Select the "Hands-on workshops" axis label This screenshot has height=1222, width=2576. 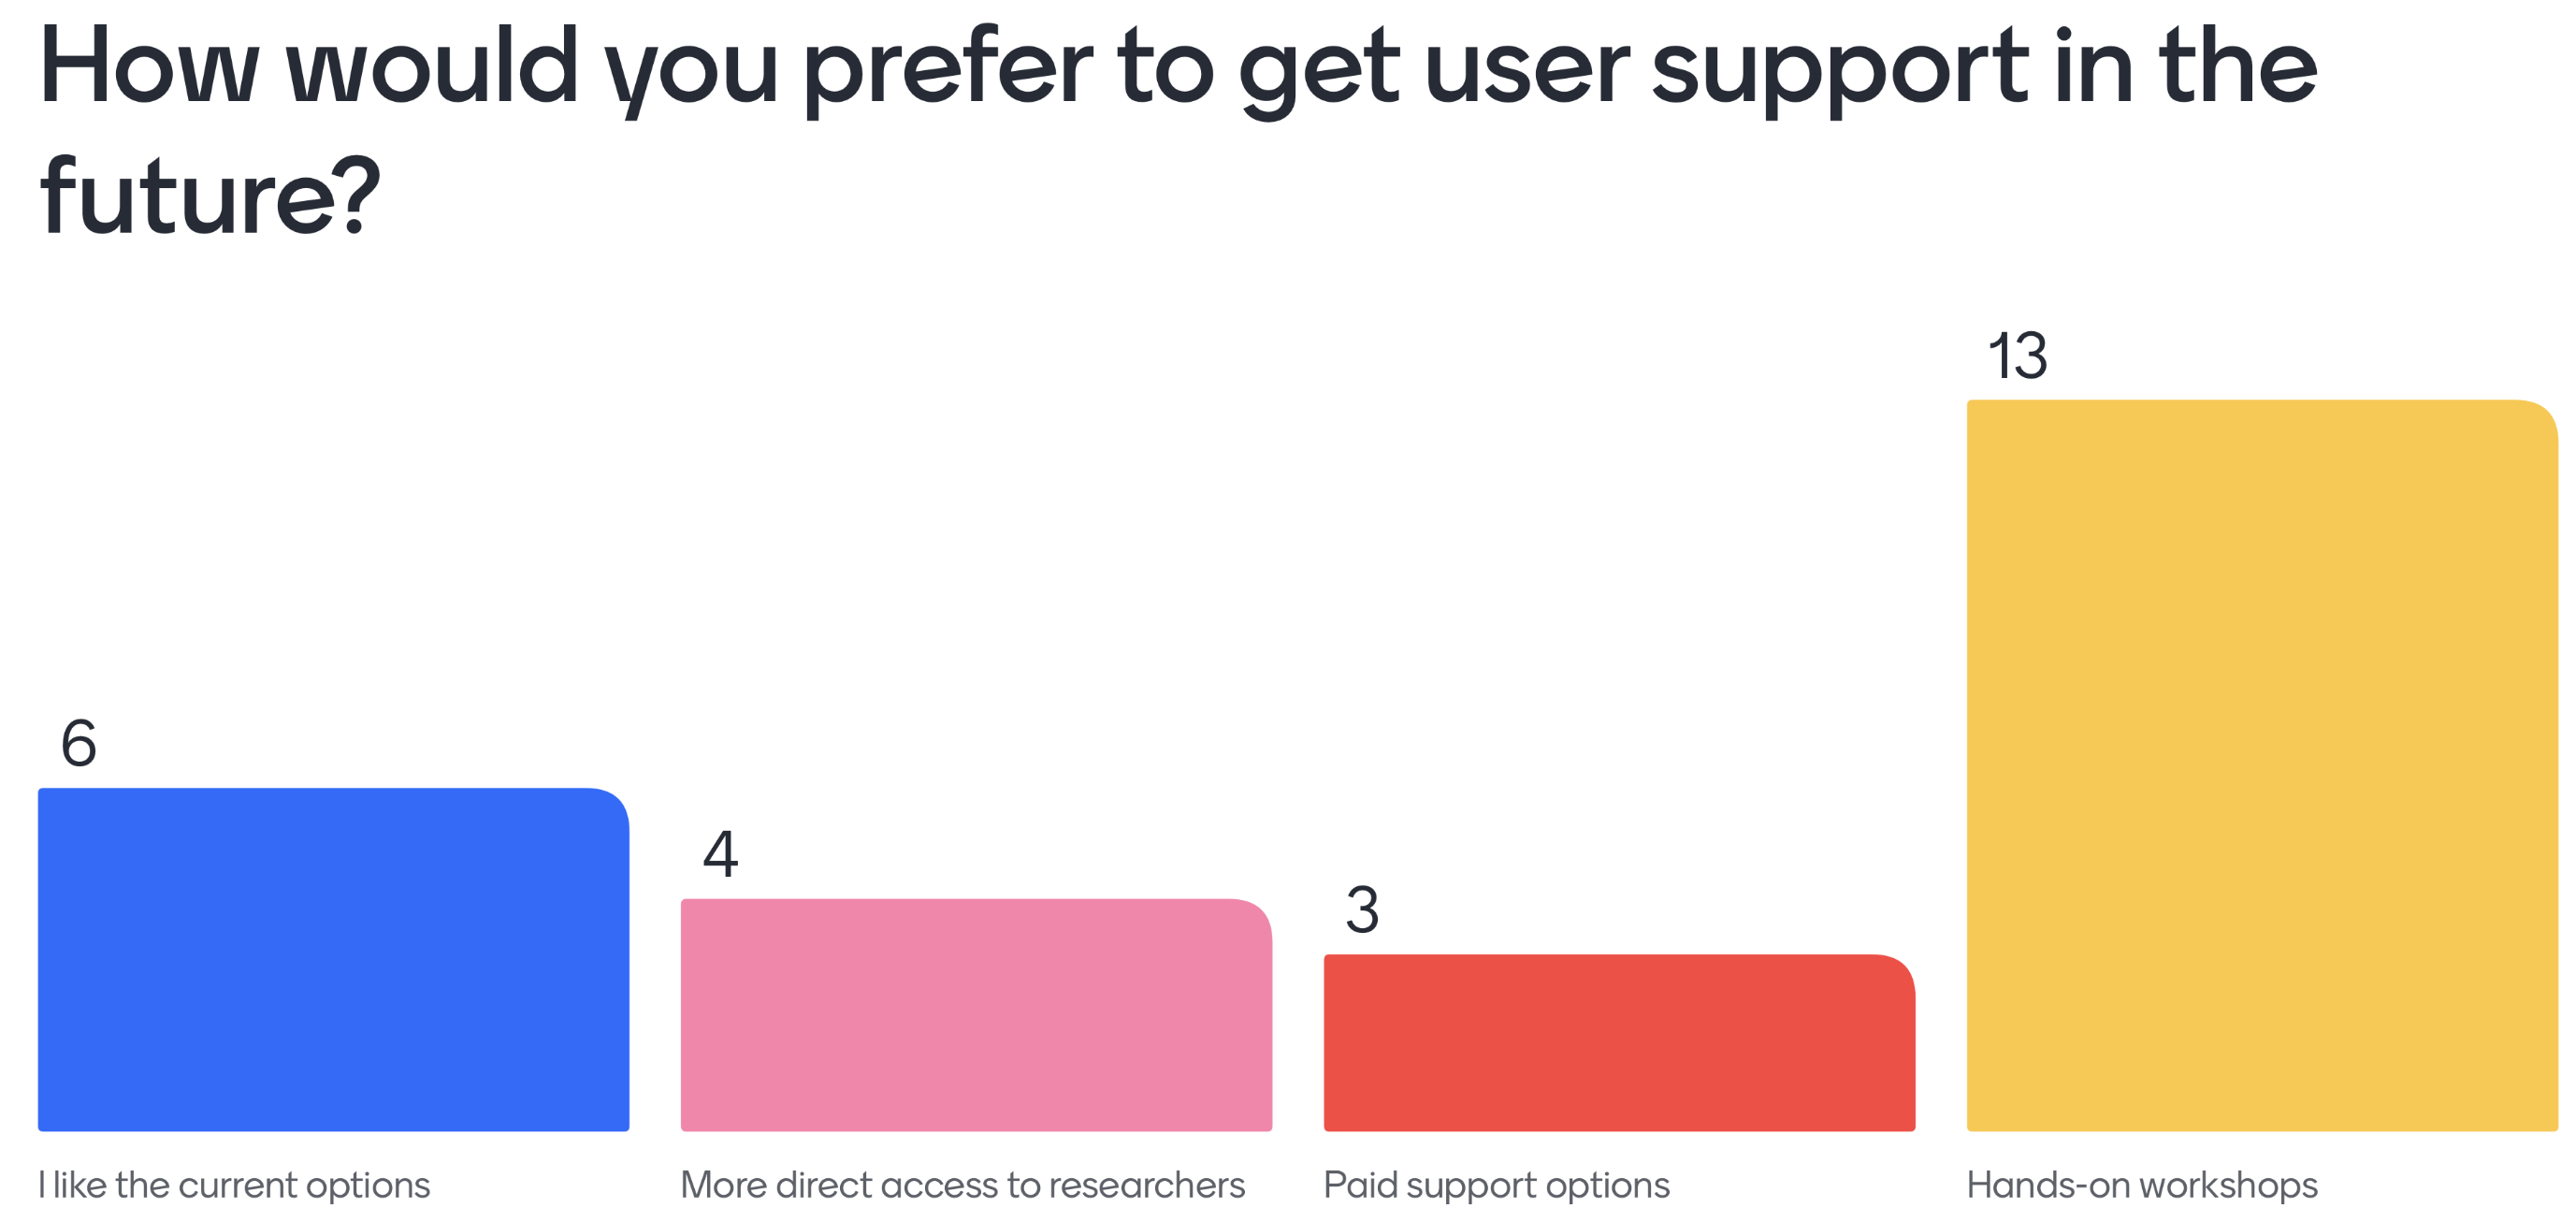[x=2141, y=1185]
